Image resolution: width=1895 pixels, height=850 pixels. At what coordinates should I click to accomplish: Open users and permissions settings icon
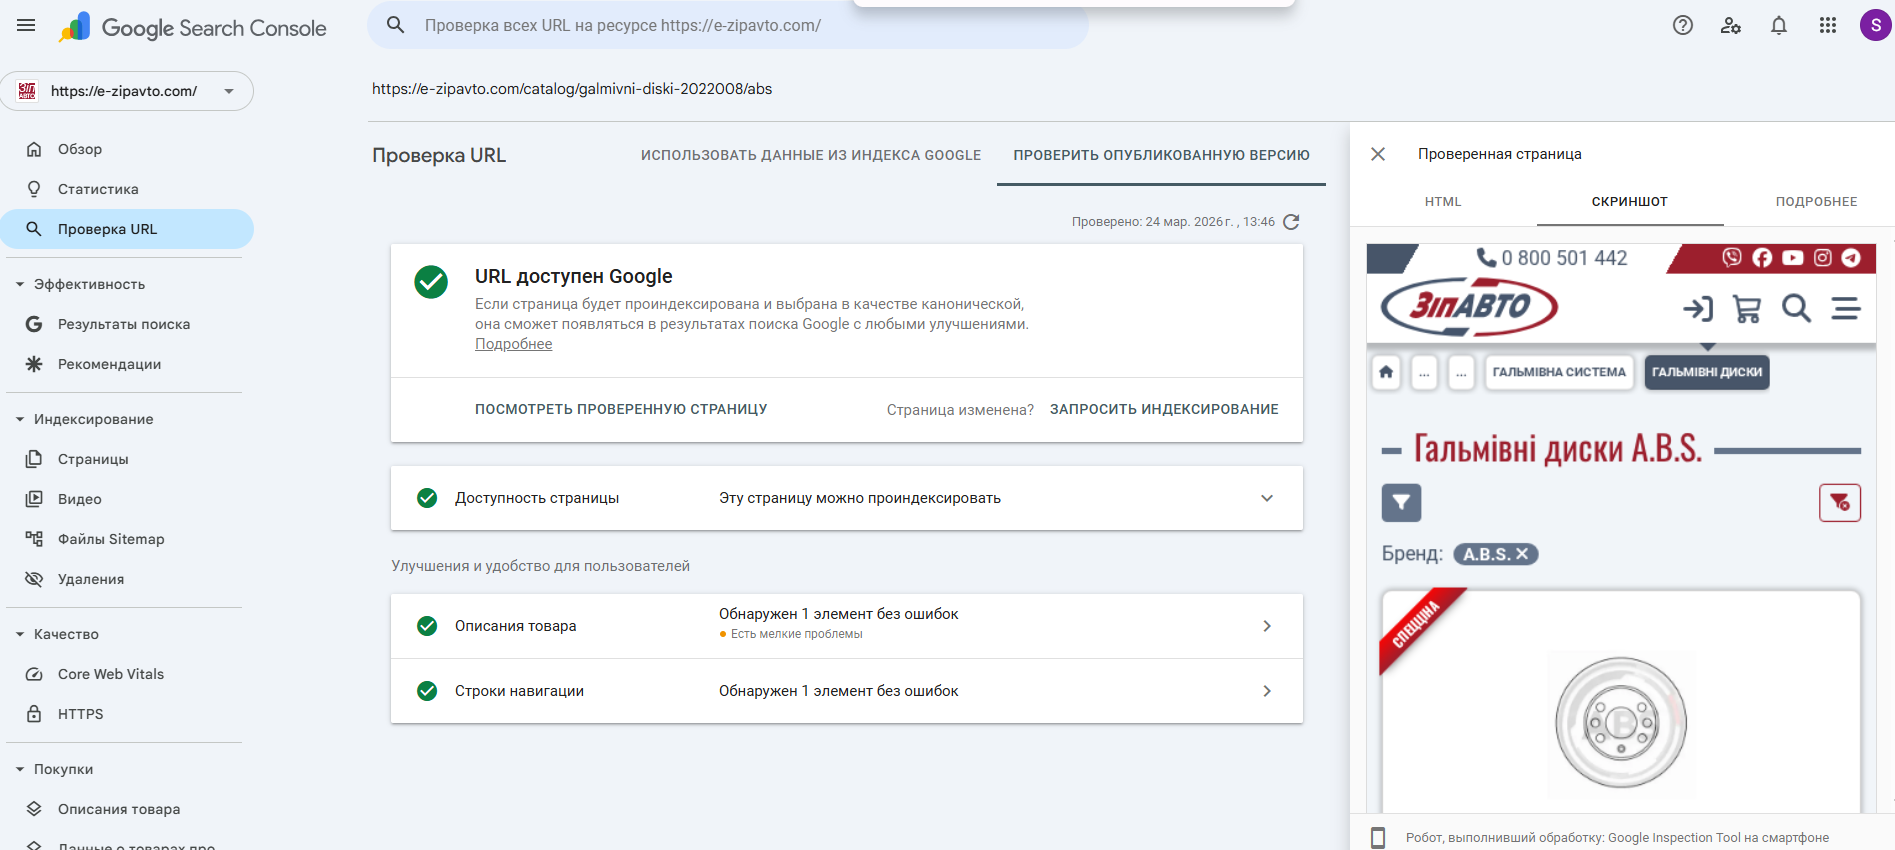1731,26
